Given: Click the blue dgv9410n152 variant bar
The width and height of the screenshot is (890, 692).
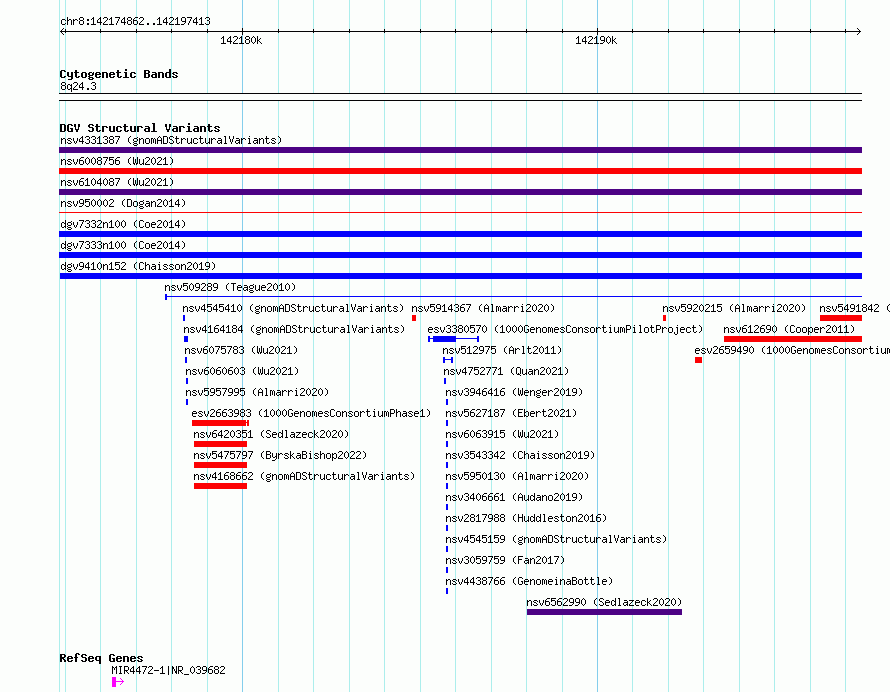Looking at the screenshot, I should [460, 276].
